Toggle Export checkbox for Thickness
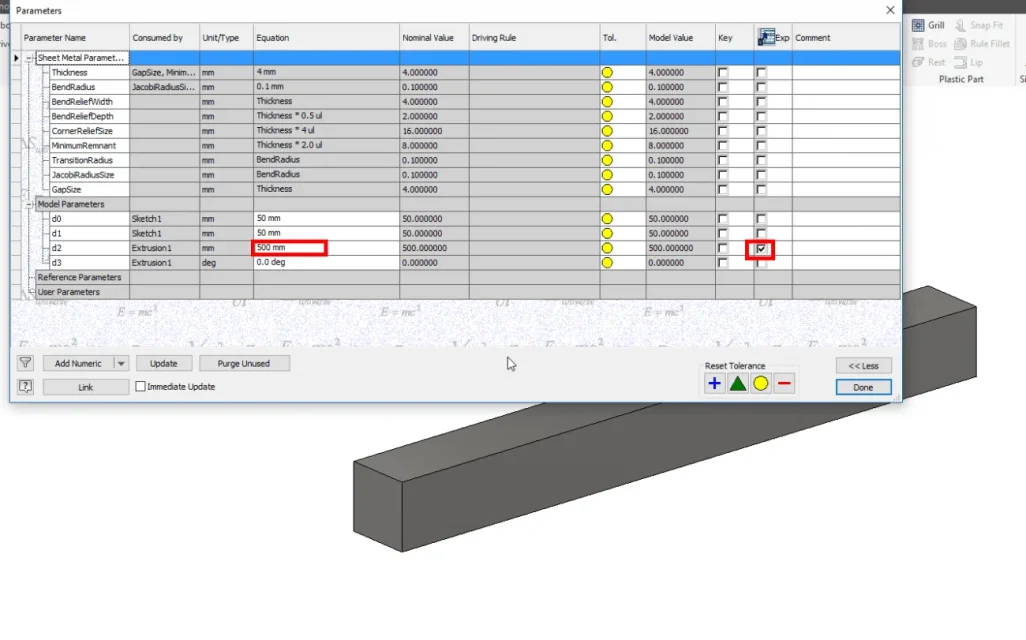The width and height of the screenshot is (1026, 640). (x=761, y=73)
